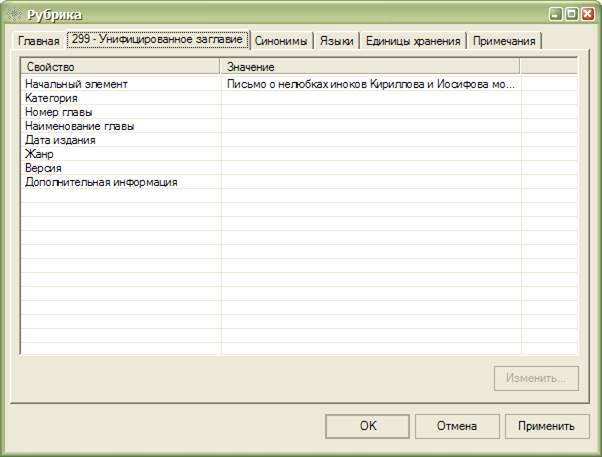
Task: Switch to the Главная tab
Action: click(39, 41)
